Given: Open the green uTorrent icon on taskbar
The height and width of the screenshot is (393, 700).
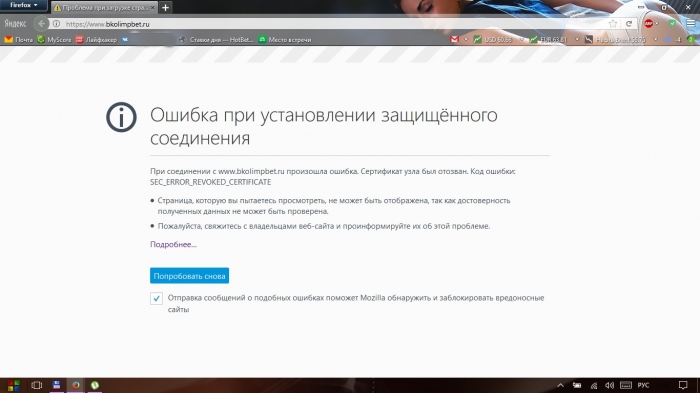Looking at the screenshot, I should pyautogui.click(x=95, y=385).
